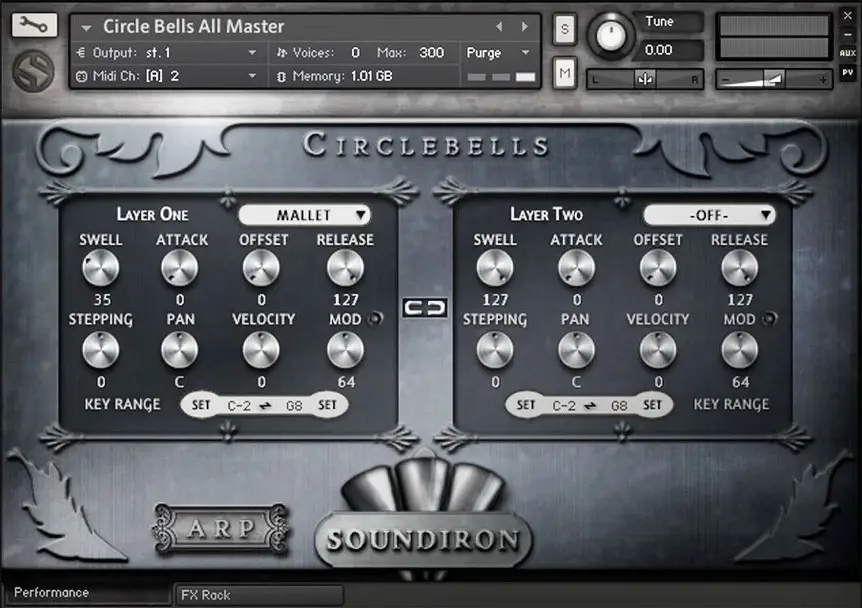
Task: Click Layer Two low key SET button
Action: click(x=526, y=405)
